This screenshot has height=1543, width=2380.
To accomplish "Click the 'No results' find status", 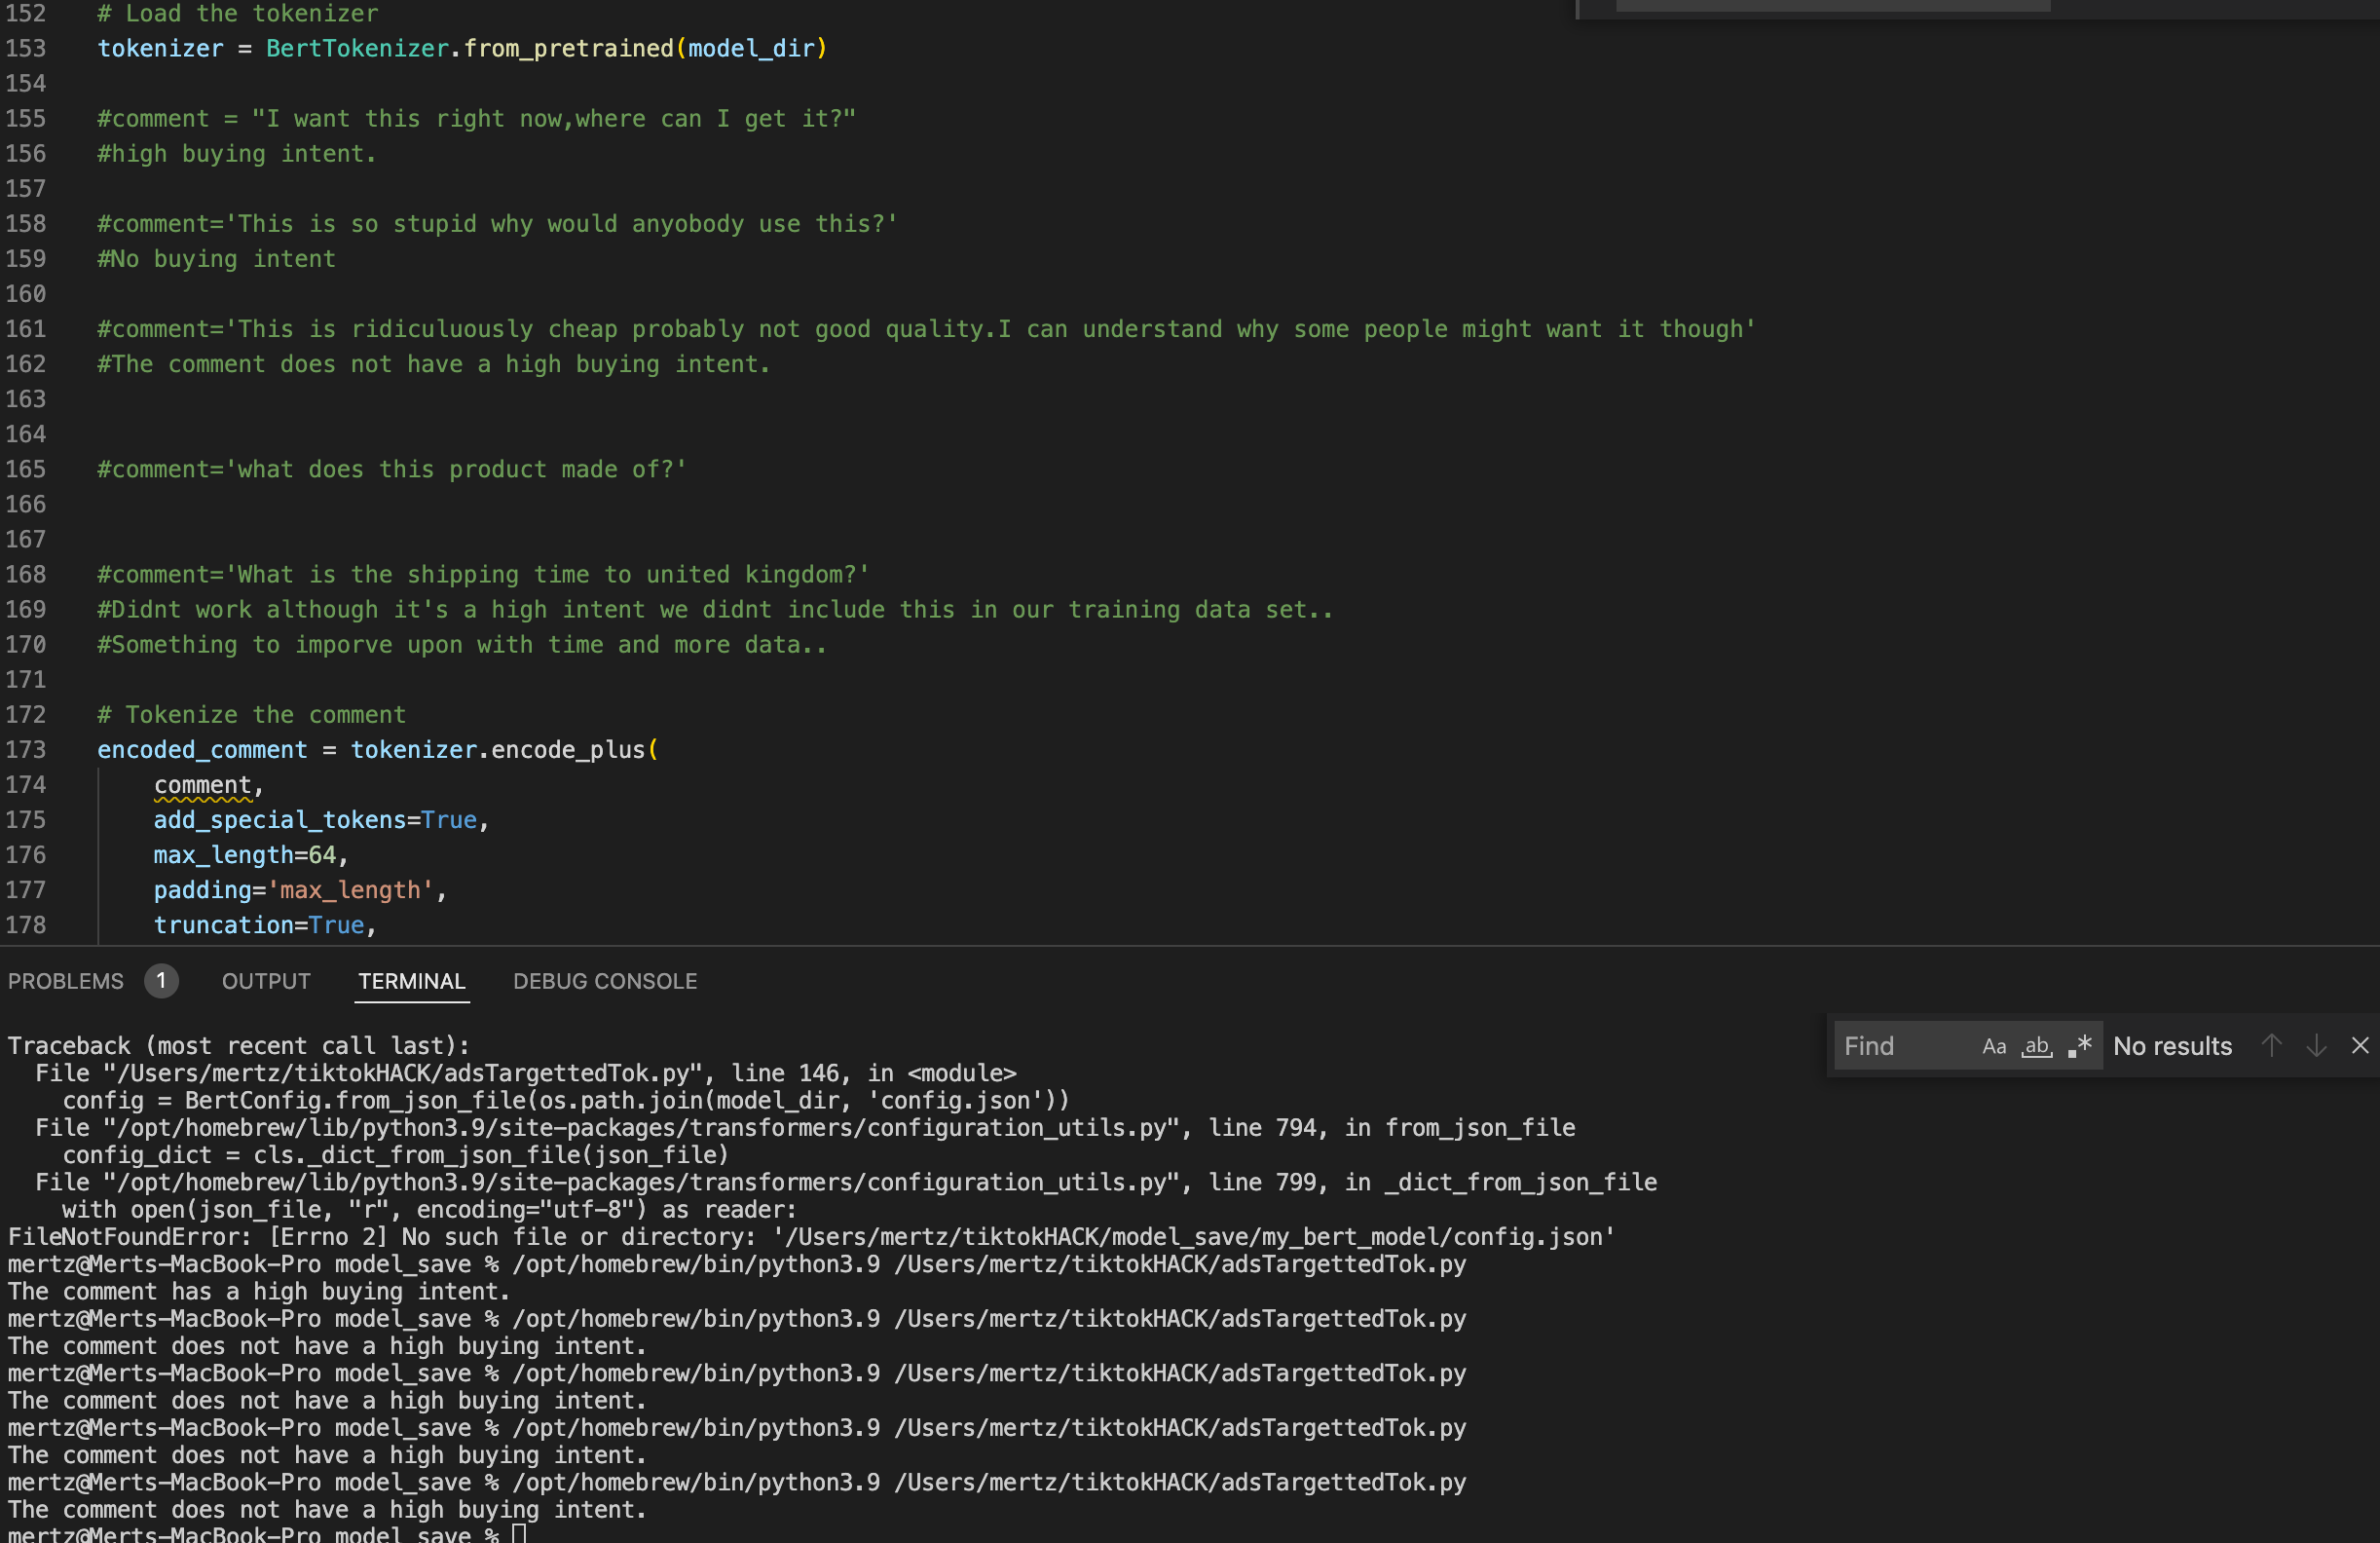I will pos(2172,1046).
